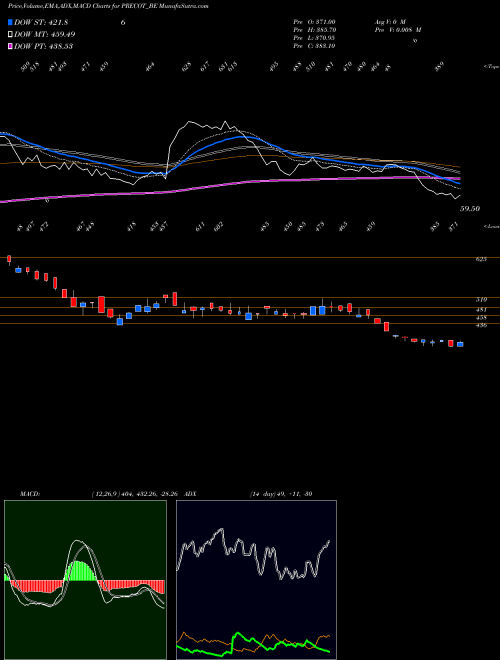
Task: Click the 59.50 value beside the EMA chart
Action: pyautogui.click(x=470, y=209)
